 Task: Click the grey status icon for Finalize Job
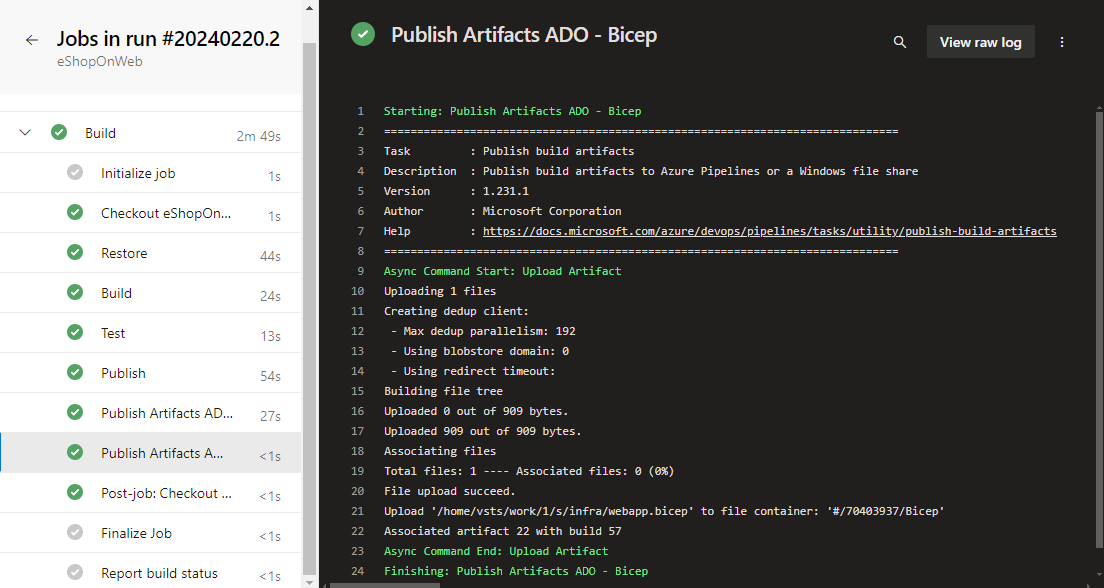point(75,533)
